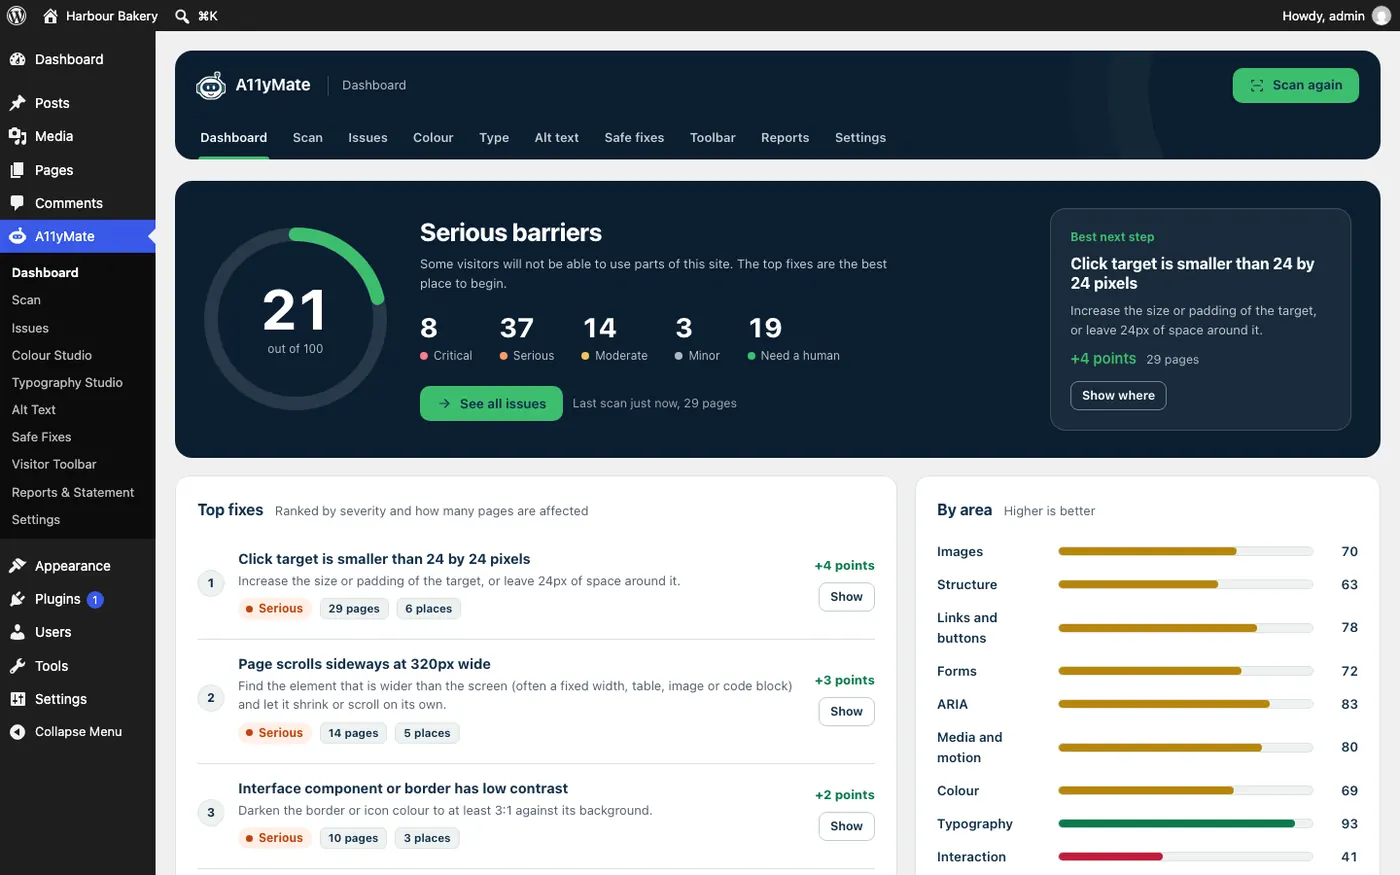Open Reports & Statement submenu item
The image size is (1400, 875).
73,492
